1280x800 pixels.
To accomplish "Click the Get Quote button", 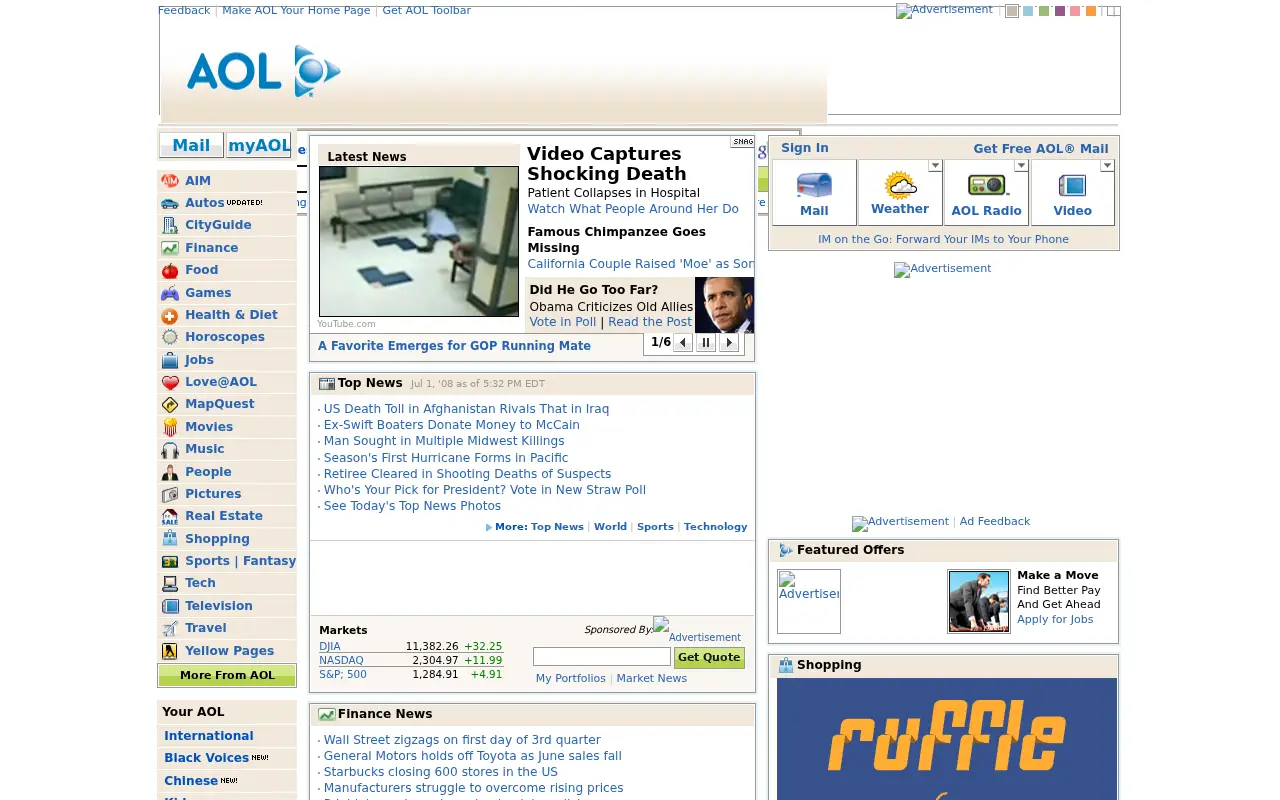I will click(x=709, y=658).
